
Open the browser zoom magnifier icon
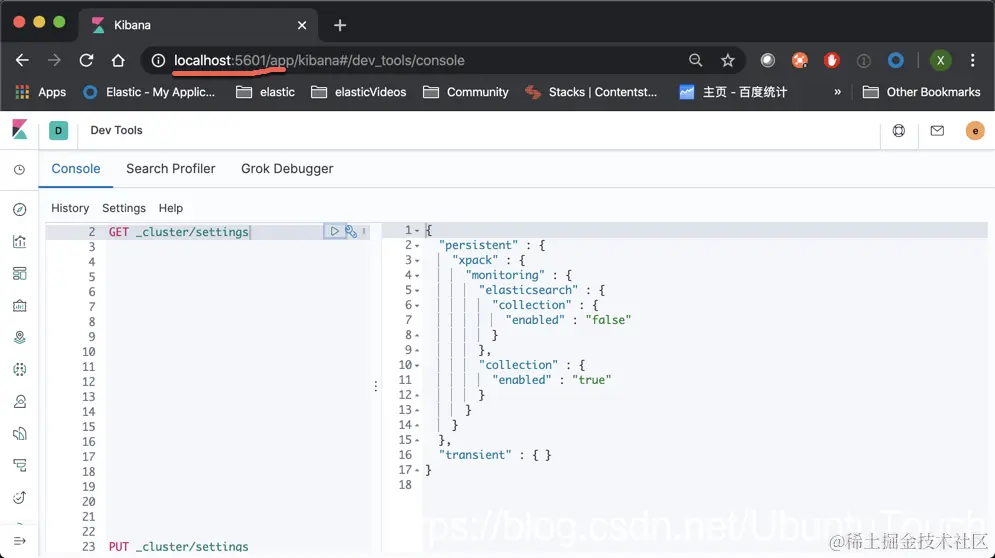(695, 60)
